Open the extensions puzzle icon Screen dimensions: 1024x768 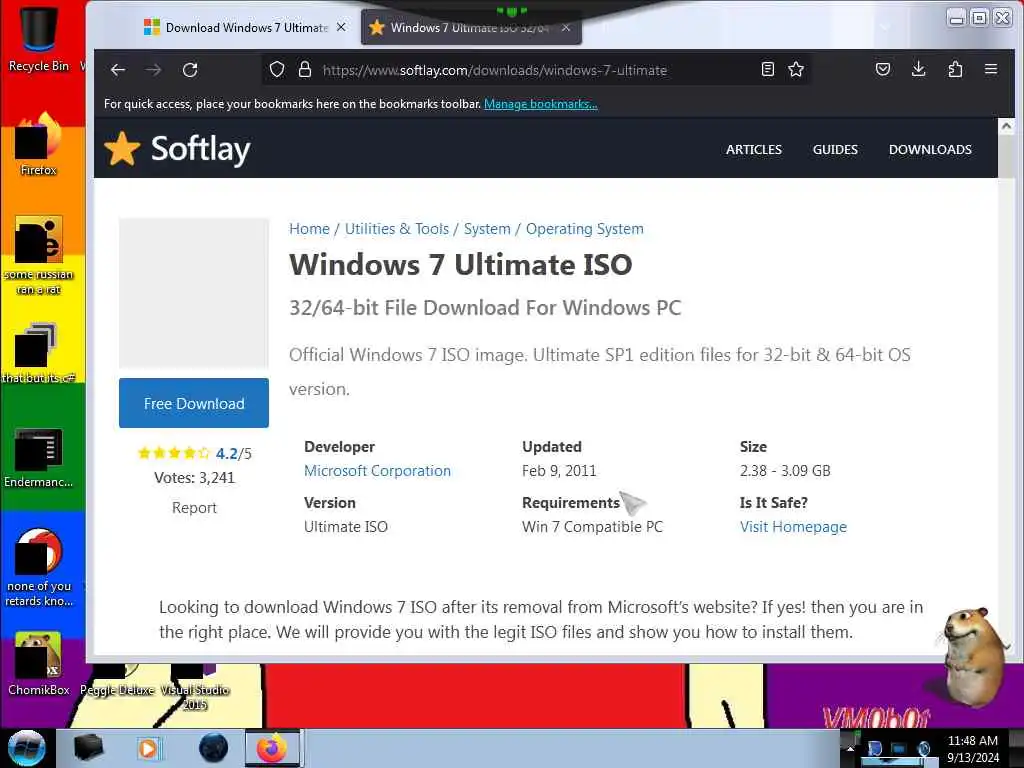point(955,69)
